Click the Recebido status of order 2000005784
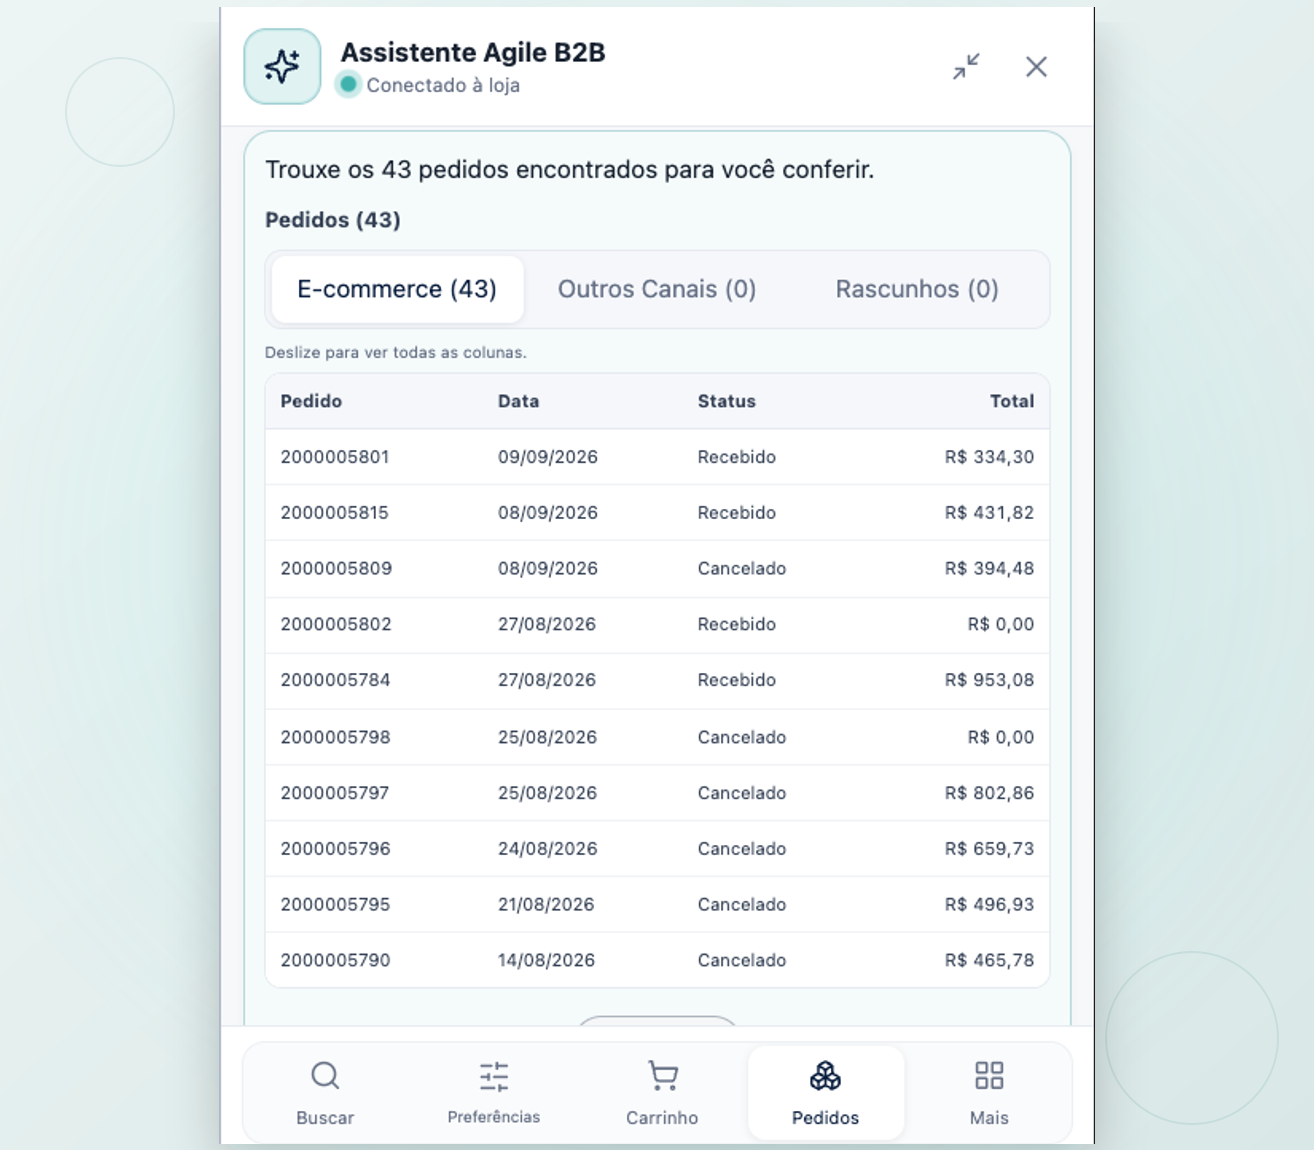This screenshot has width=1314, height=1150. 737,680
